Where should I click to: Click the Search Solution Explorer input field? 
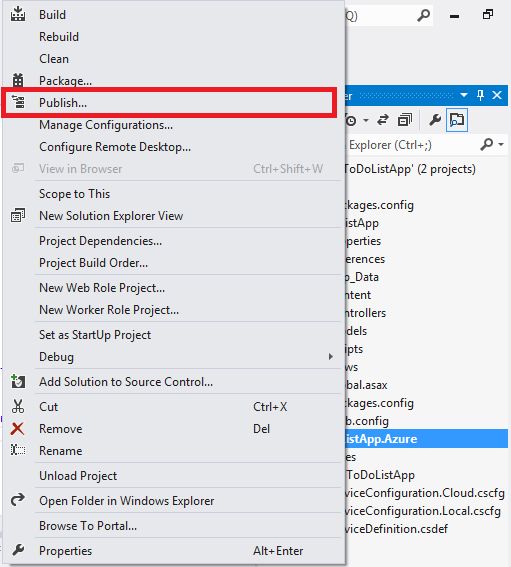[x=410, y=145]
